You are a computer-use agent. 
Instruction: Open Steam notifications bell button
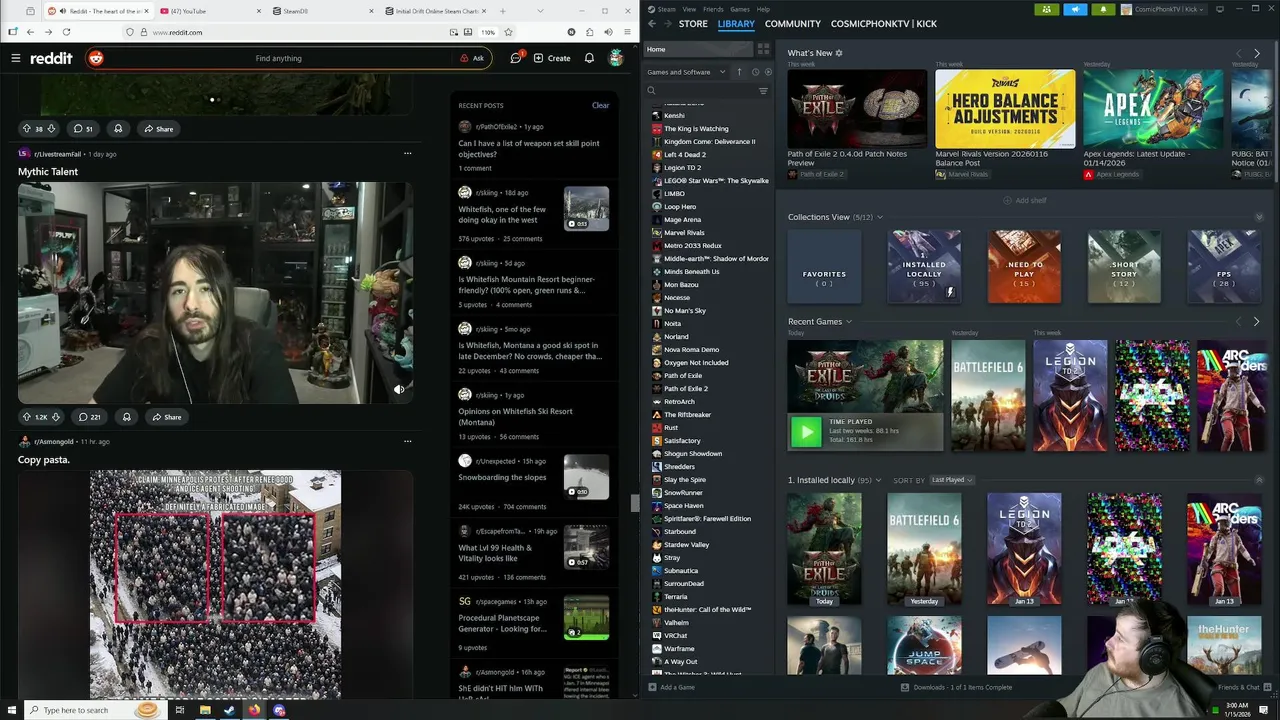(x=1103, y=9)
